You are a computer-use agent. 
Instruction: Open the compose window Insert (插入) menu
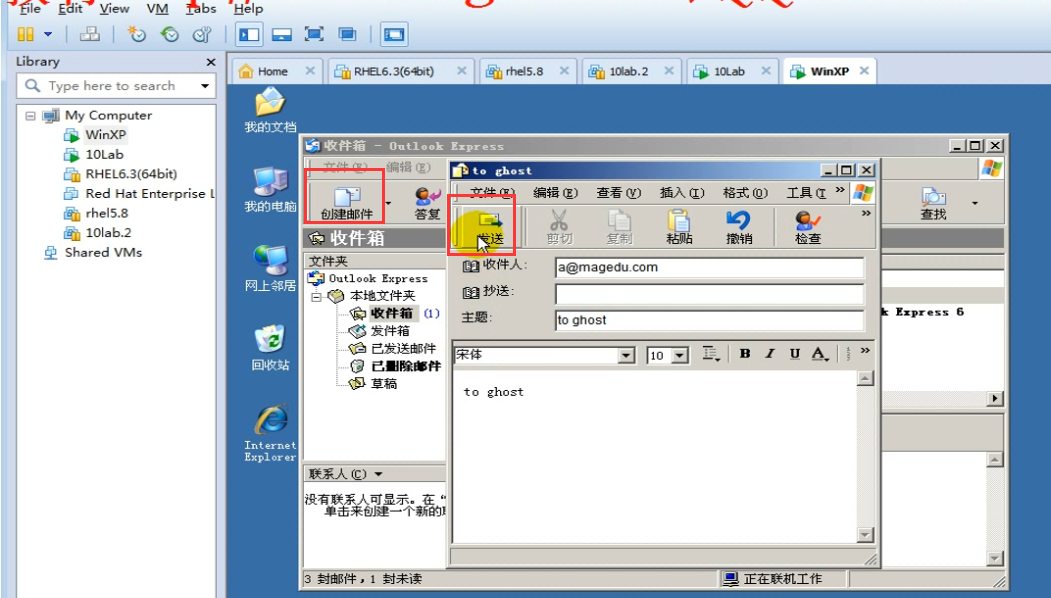click(x=682, y=193)
